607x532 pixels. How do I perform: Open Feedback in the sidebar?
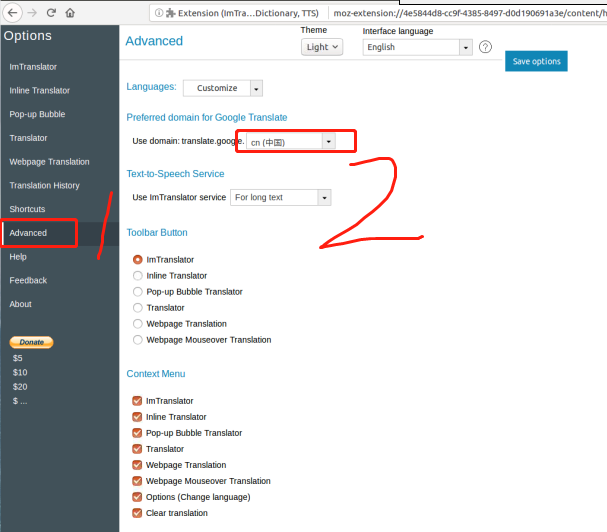[28, 280]
